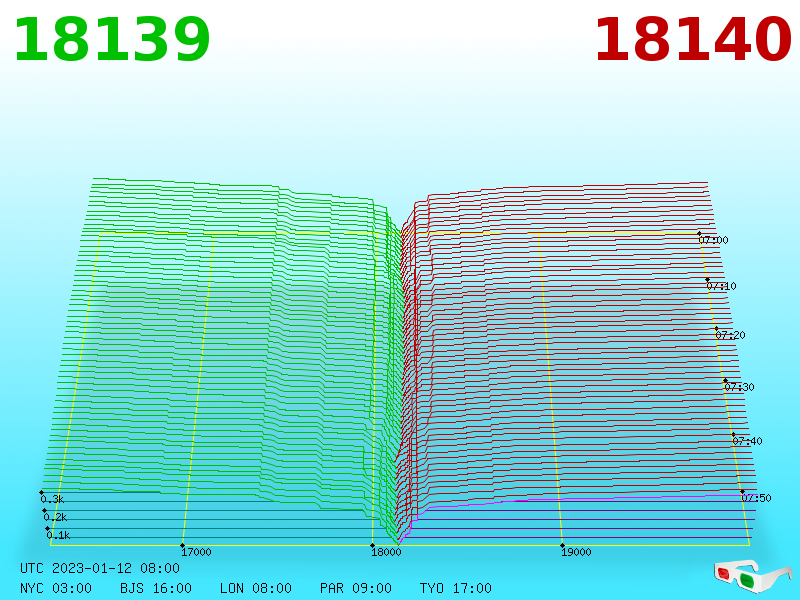Click the 07:00 time axis marker
Screen dimensions: 800x600
(x=713, y=240)
